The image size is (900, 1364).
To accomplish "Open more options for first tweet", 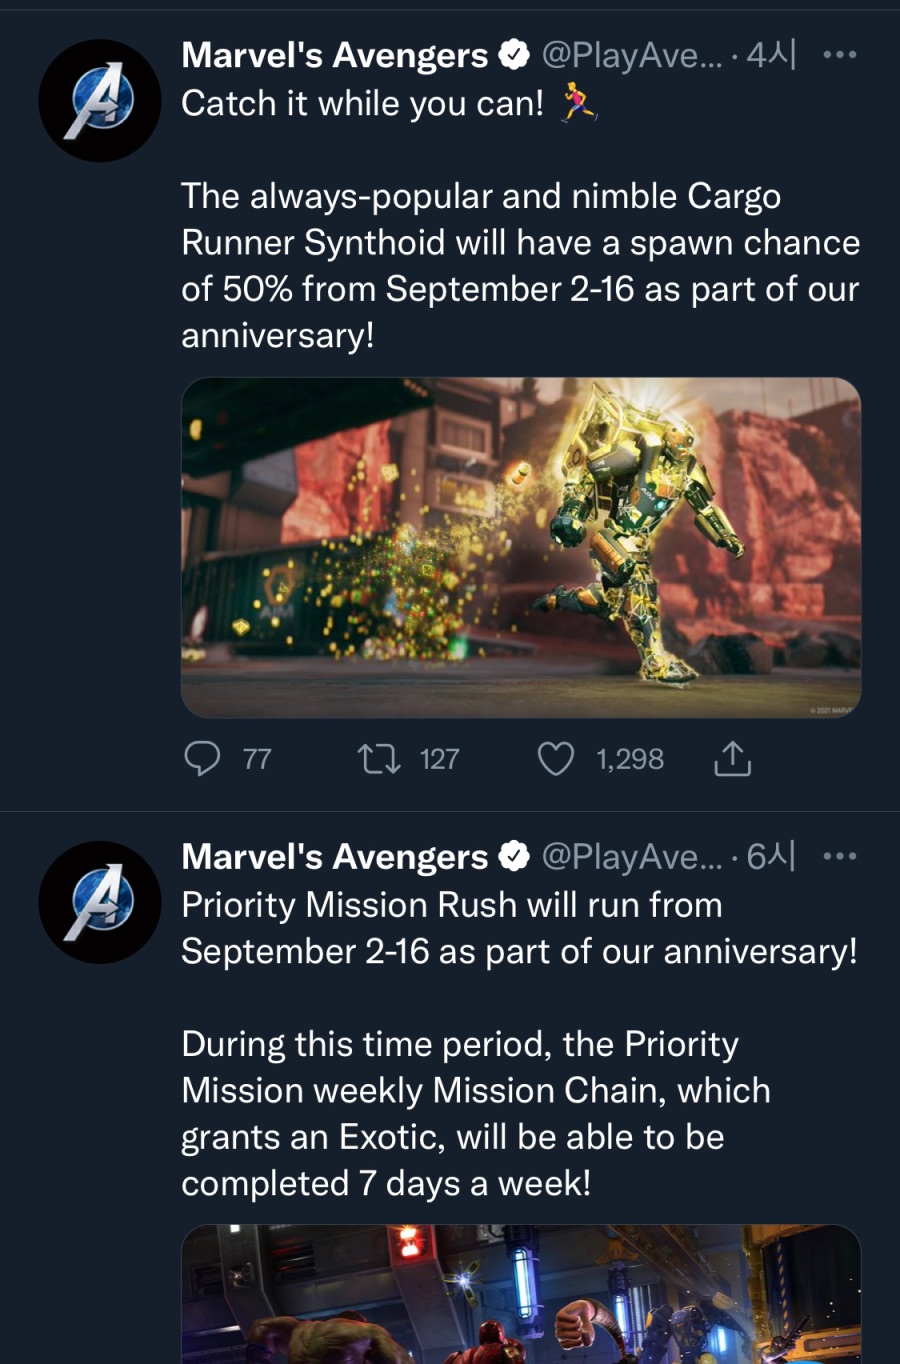I will tap(839, 55).
